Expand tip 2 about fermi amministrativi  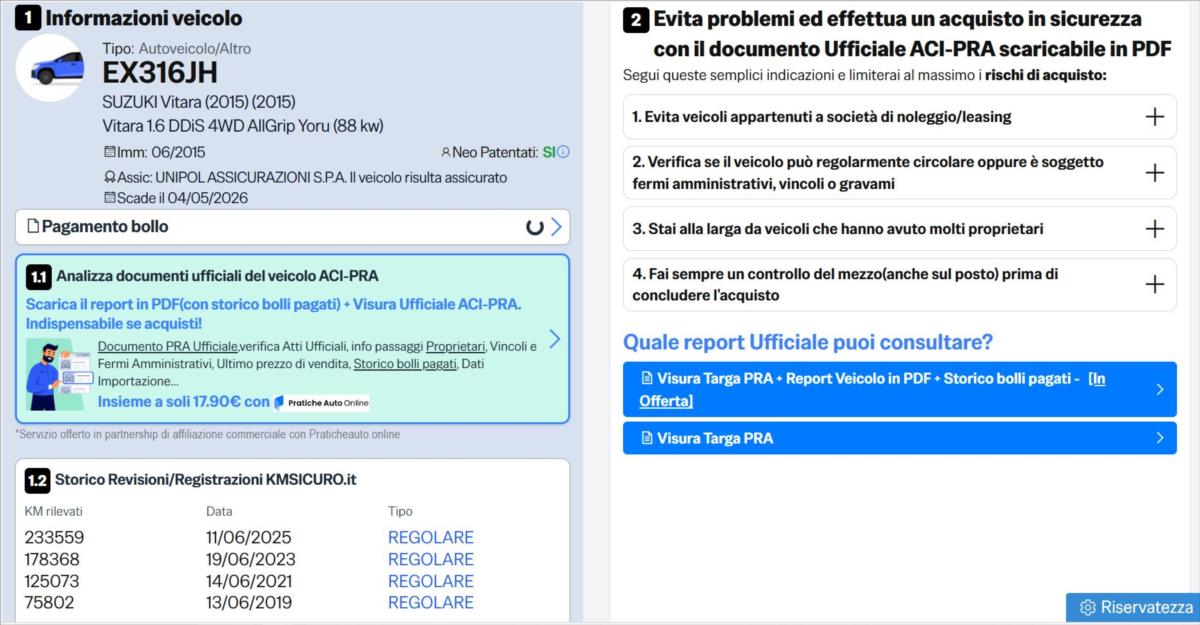[1154, 173]
